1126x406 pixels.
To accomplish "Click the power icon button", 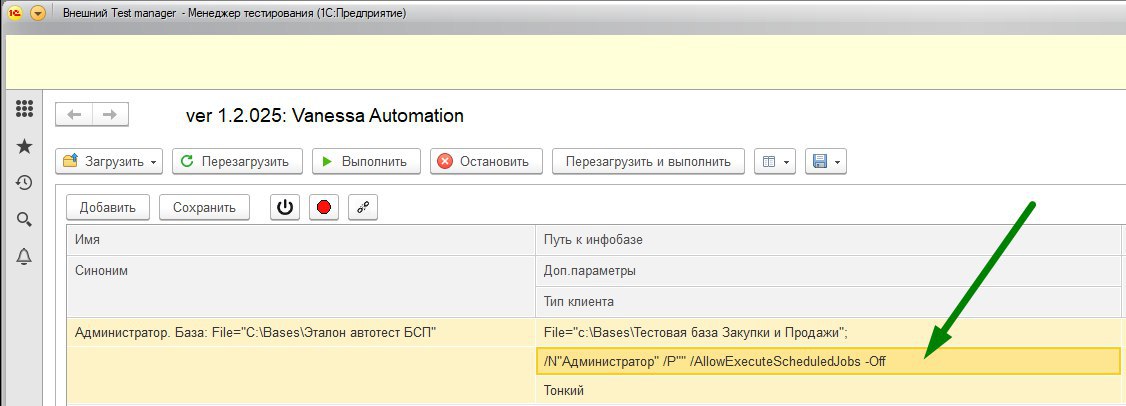I will coord(285,208).
